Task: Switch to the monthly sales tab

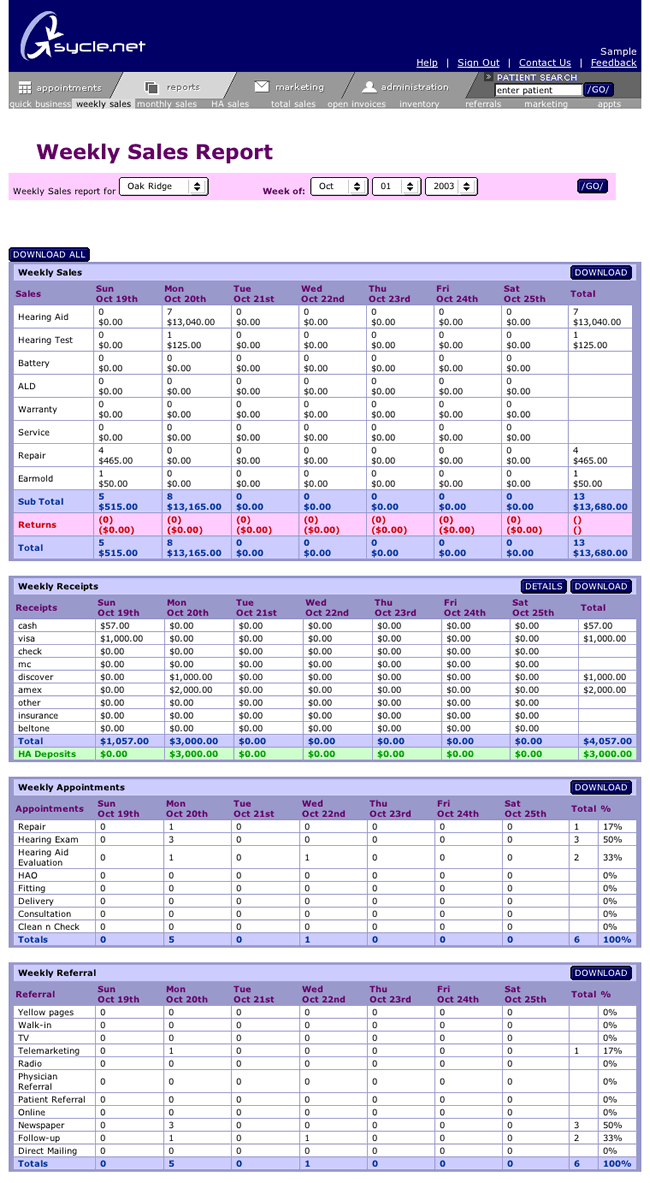Action: pyautogui.click(x=166, y=104)
